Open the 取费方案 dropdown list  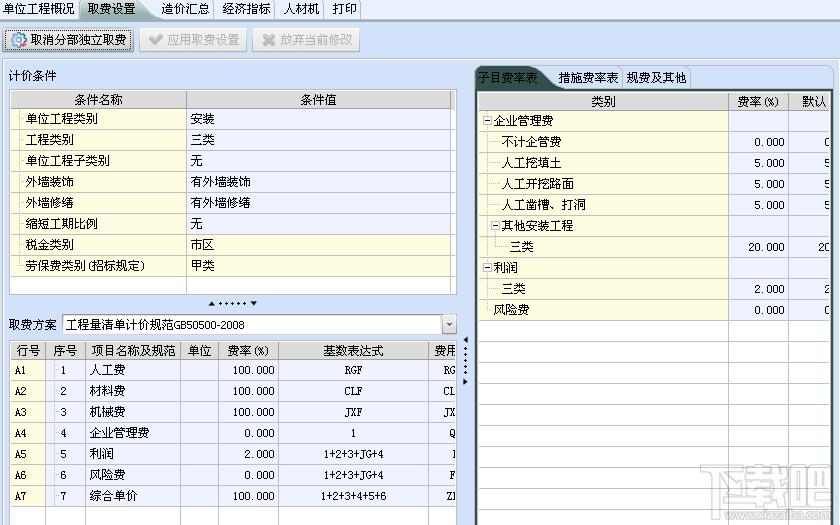click(448, 325)
